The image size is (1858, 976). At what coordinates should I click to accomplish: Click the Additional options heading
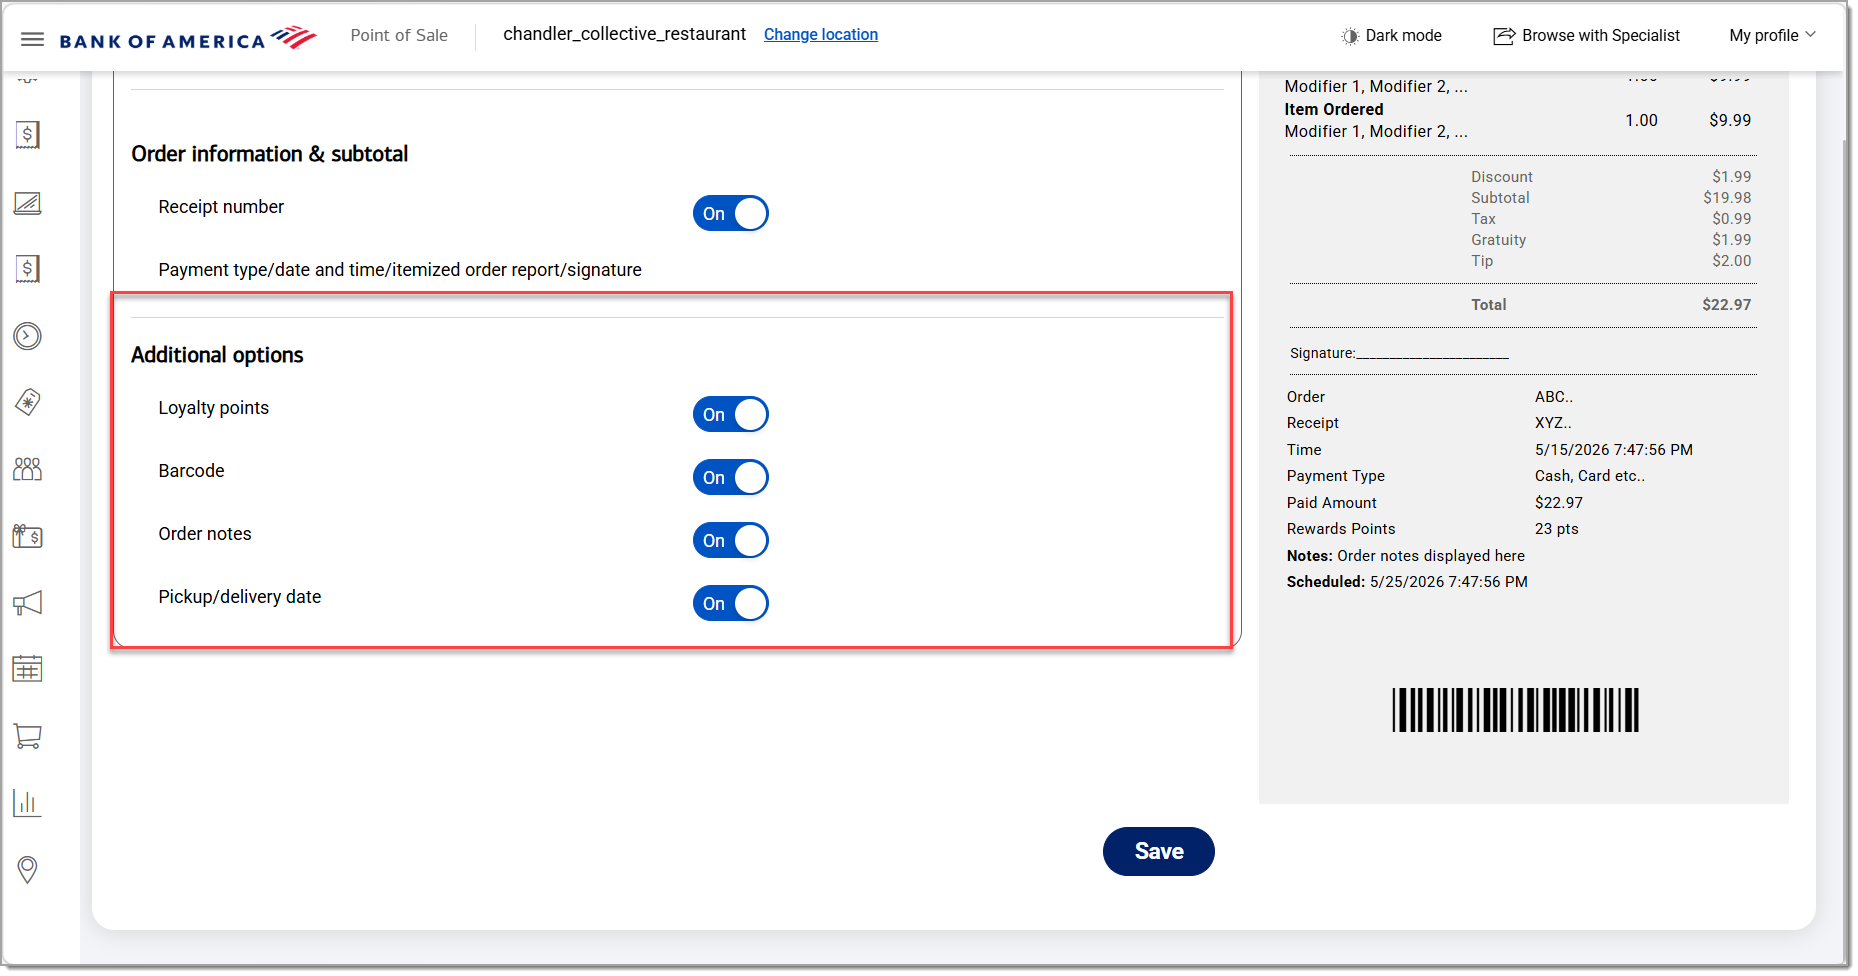point(217,355)
